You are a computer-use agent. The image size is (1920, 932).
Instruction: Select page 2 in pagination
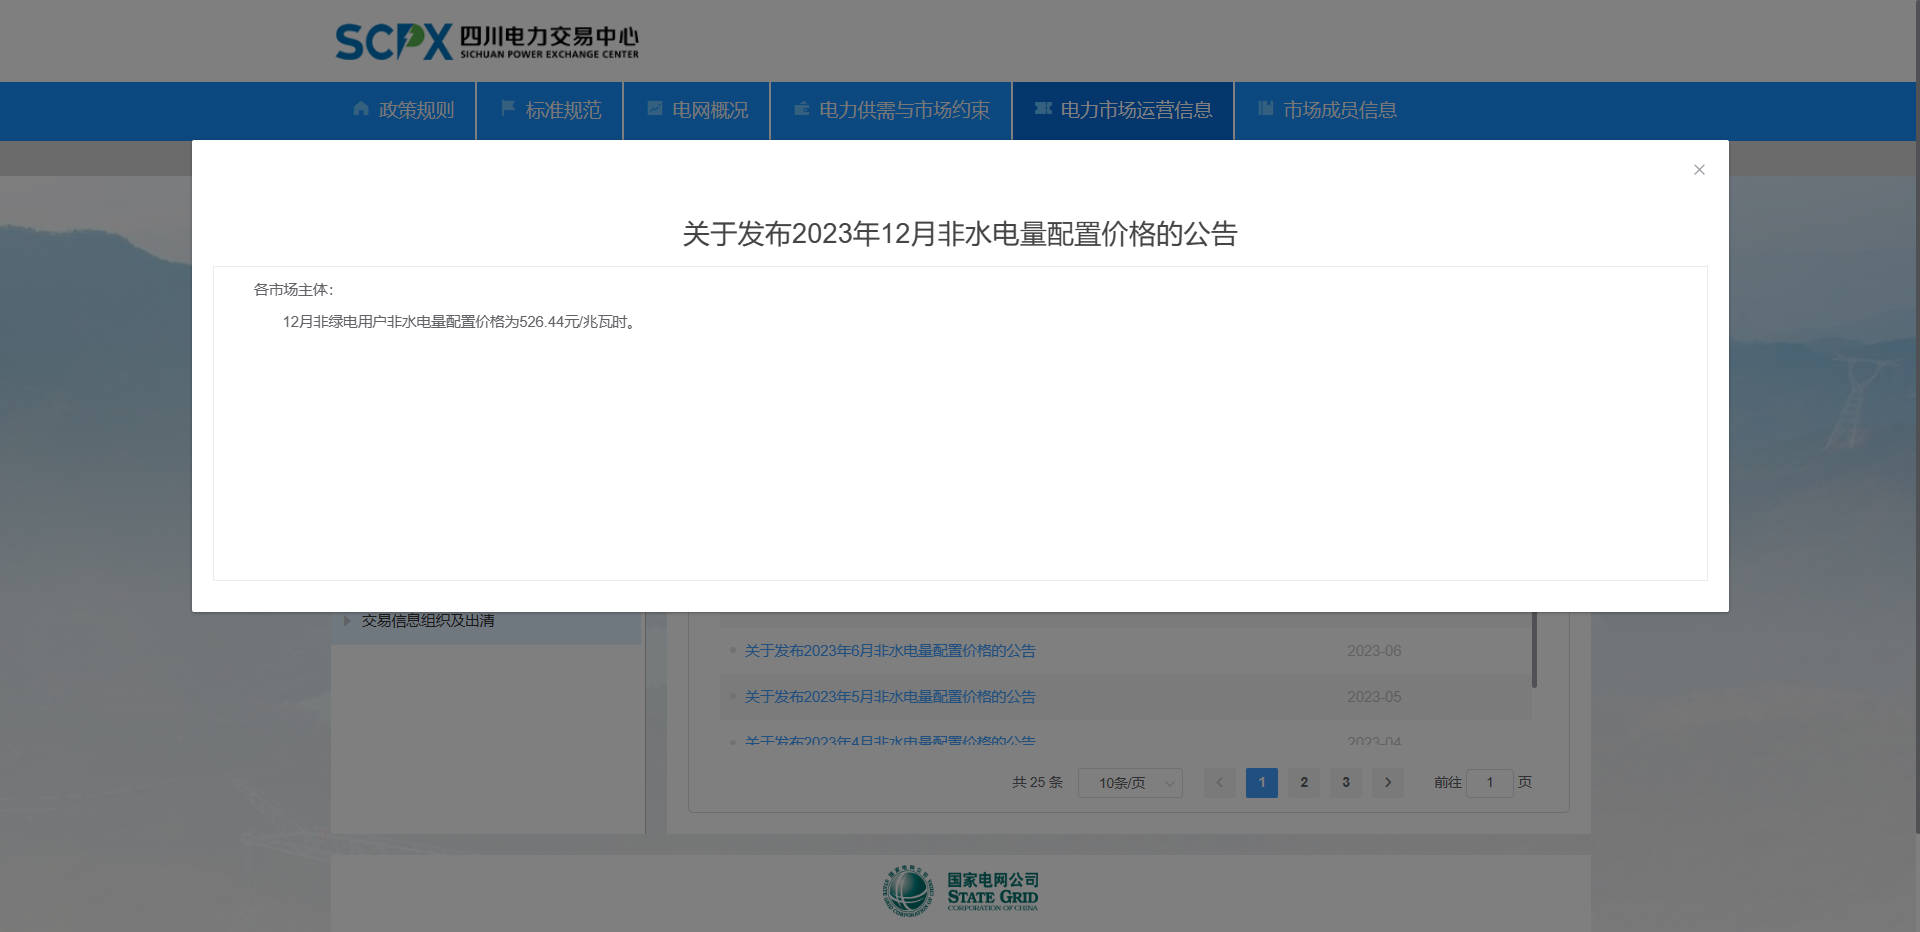[x=1304, y=783]
